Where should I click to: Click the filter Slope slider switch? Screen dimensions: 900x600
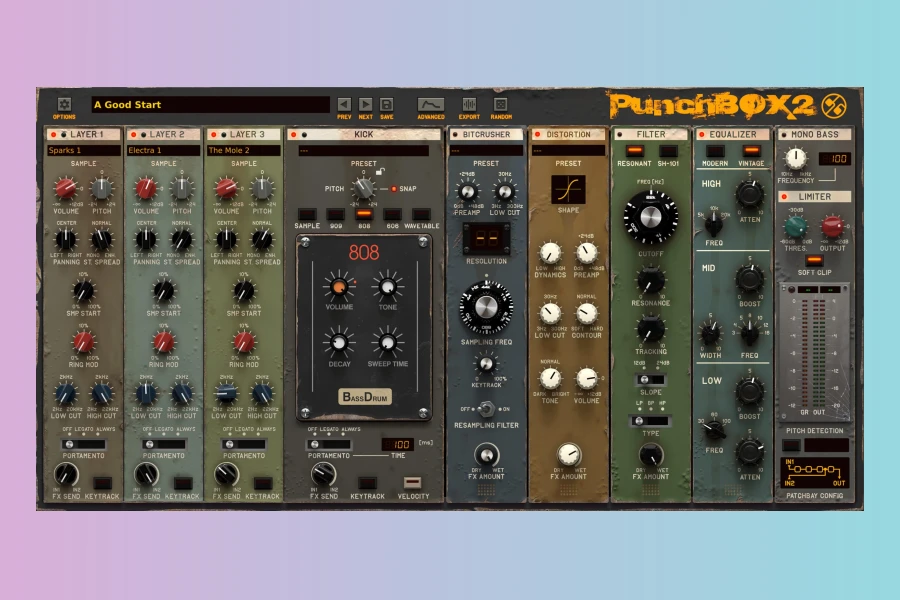(650, 380)
